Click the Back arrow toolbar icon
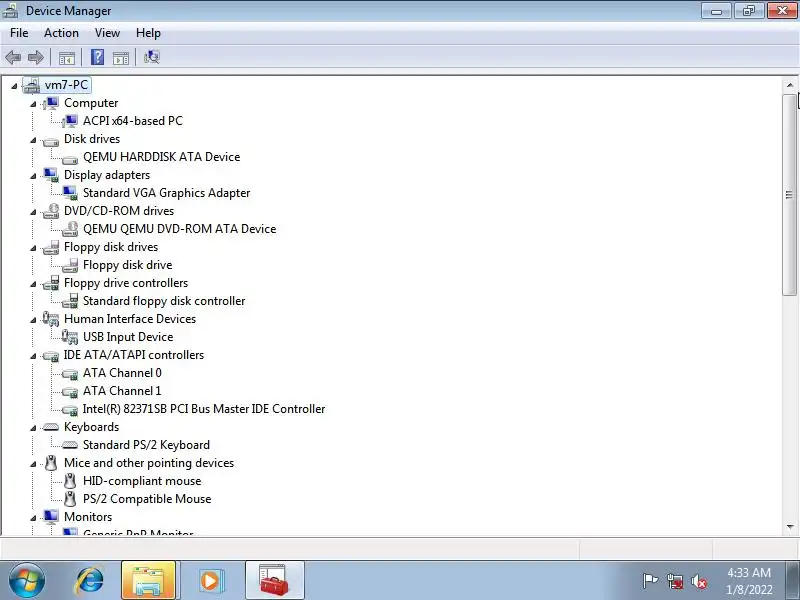The height and width of the screenshot is (600, 800). pyautogui.click(x=13, y=57)
